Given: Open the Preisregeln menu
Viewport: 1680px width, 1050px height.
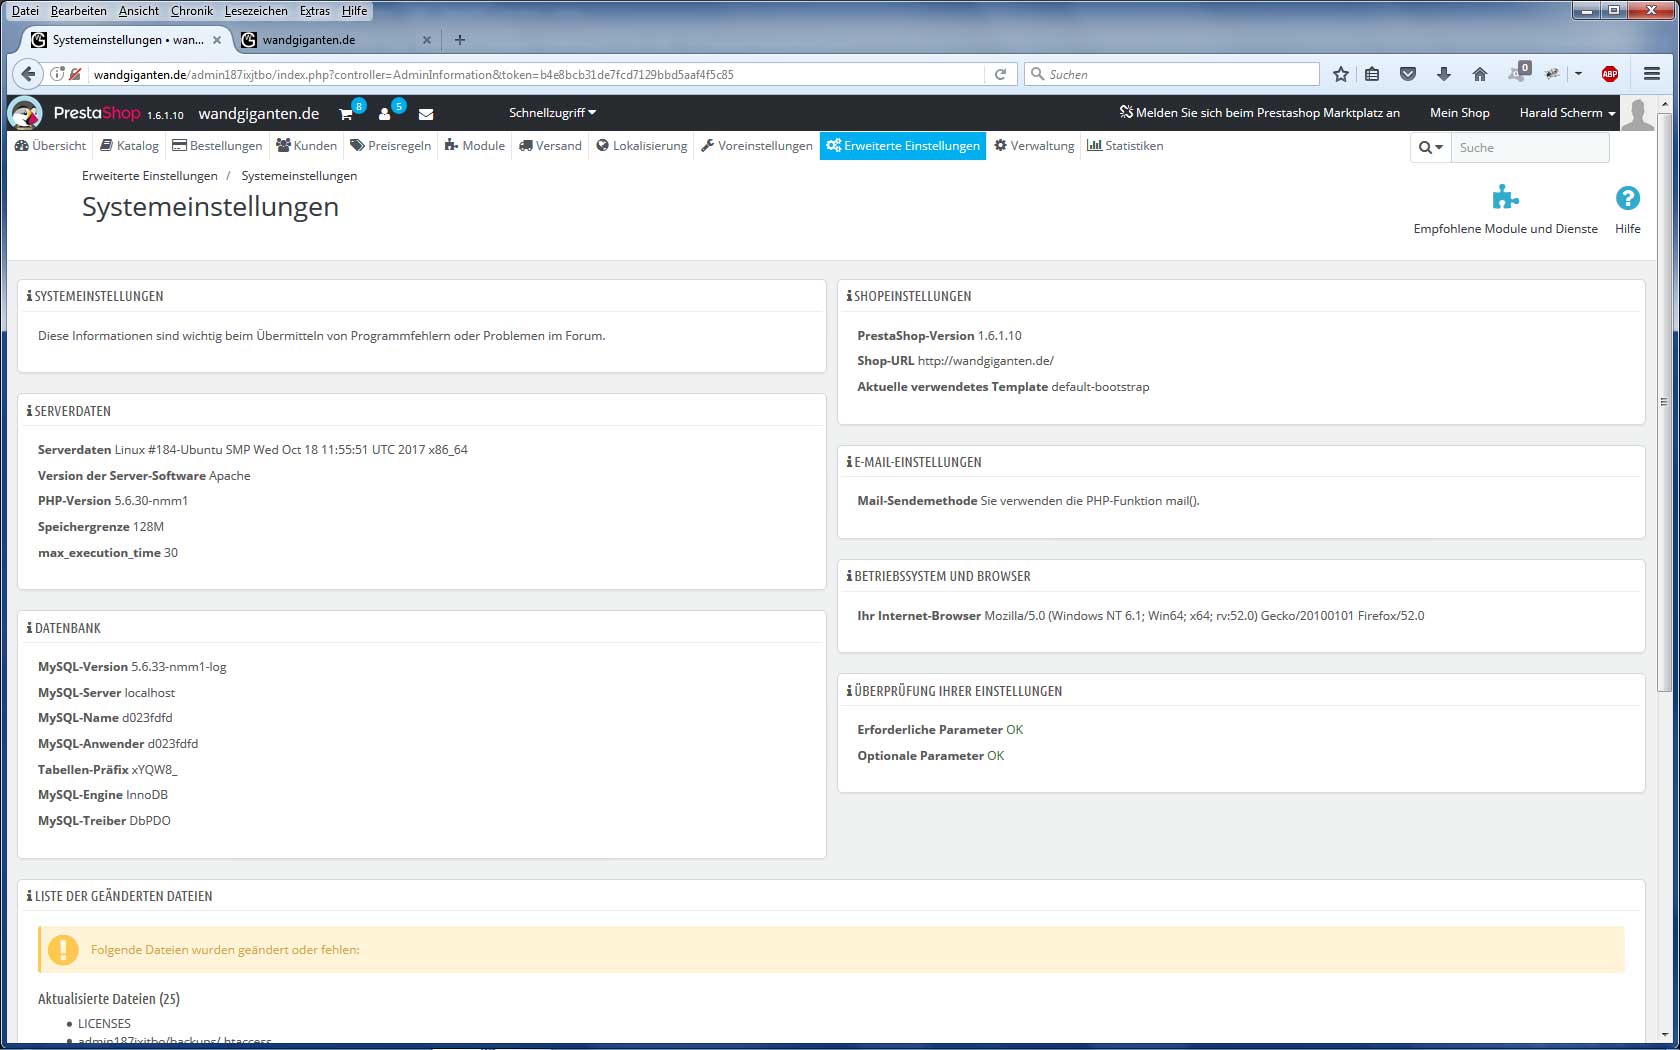Looking at the screenshot, I should [390, 146].
